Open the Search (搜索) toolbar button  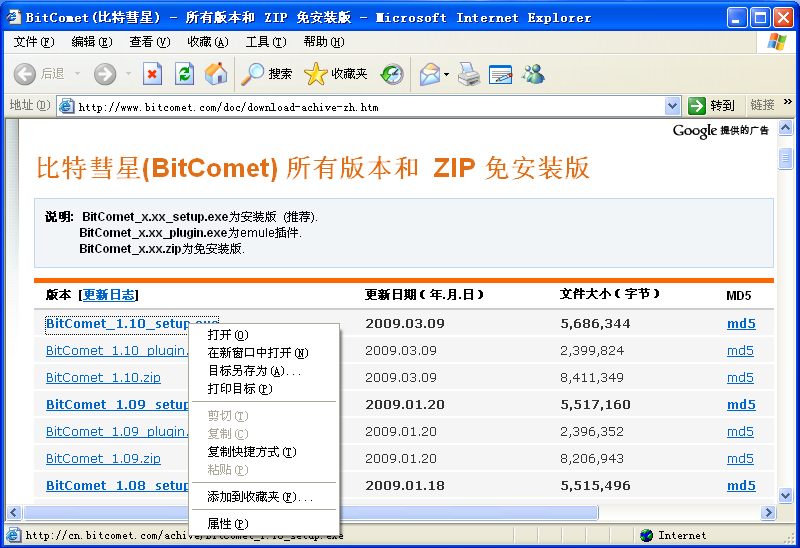point(266,74)
